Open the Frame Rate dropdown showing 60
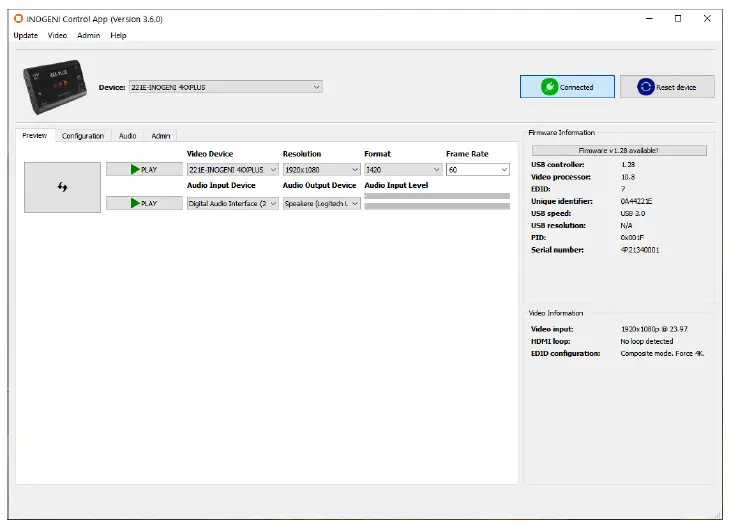This screenshot has height=525, width=741. pyautogui.click(x=478, y=170)
